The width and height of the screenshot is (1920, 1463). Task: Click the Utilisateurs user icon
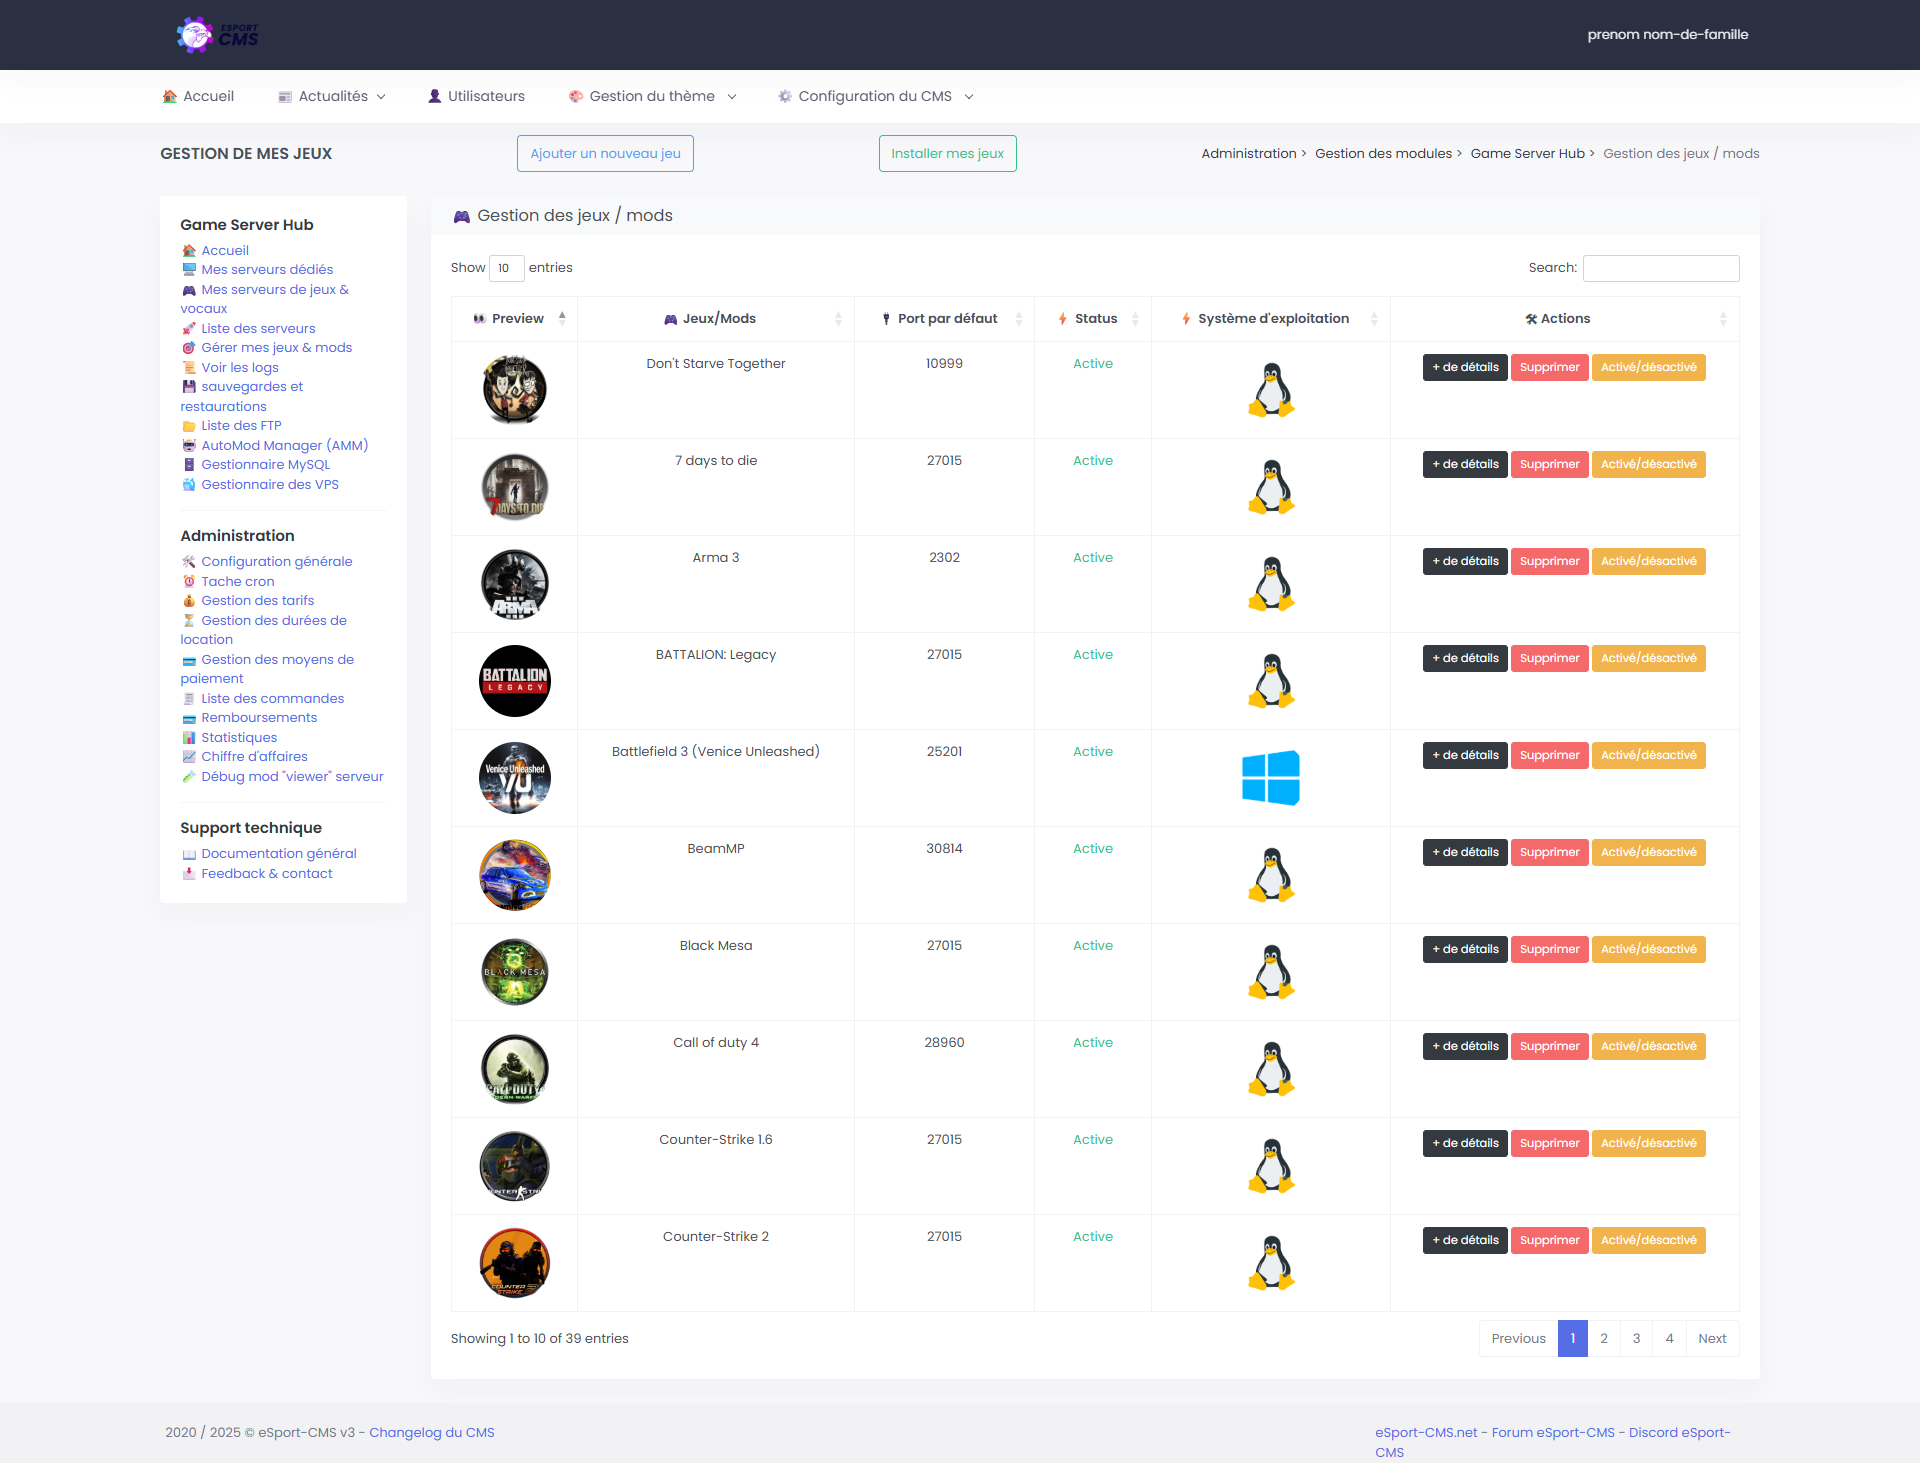tap(435, 97)
